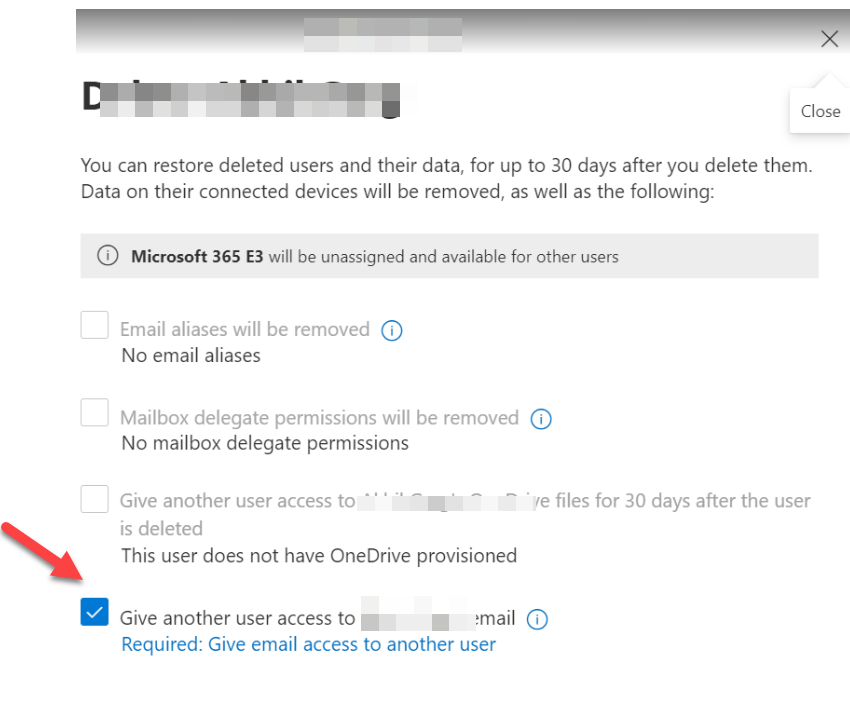Click the Close tooltip label
850x721 pixels.
(x=819, y=110)
